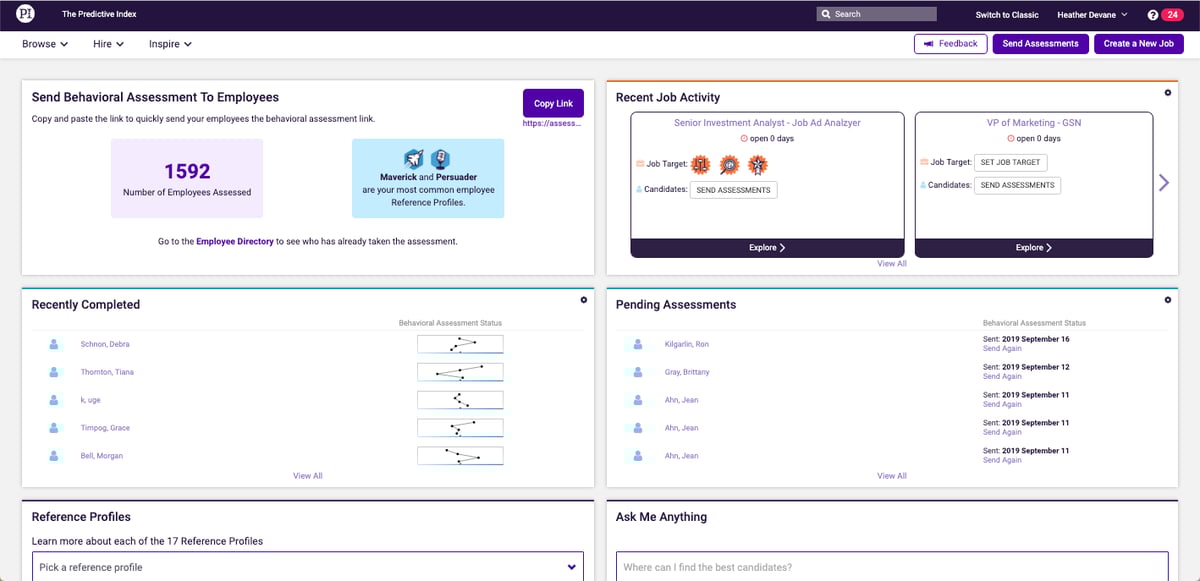Click SET JOB TARGET button
This screenshot has height=581, width=1200.
point(1010,162)
